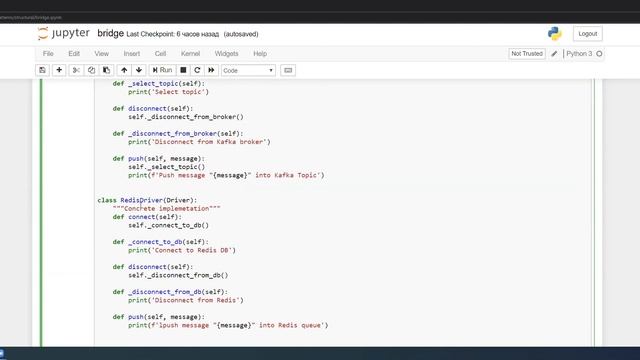The image size is (640, 360).
Task: Restart the kernel icon
Action: [197, 70]
